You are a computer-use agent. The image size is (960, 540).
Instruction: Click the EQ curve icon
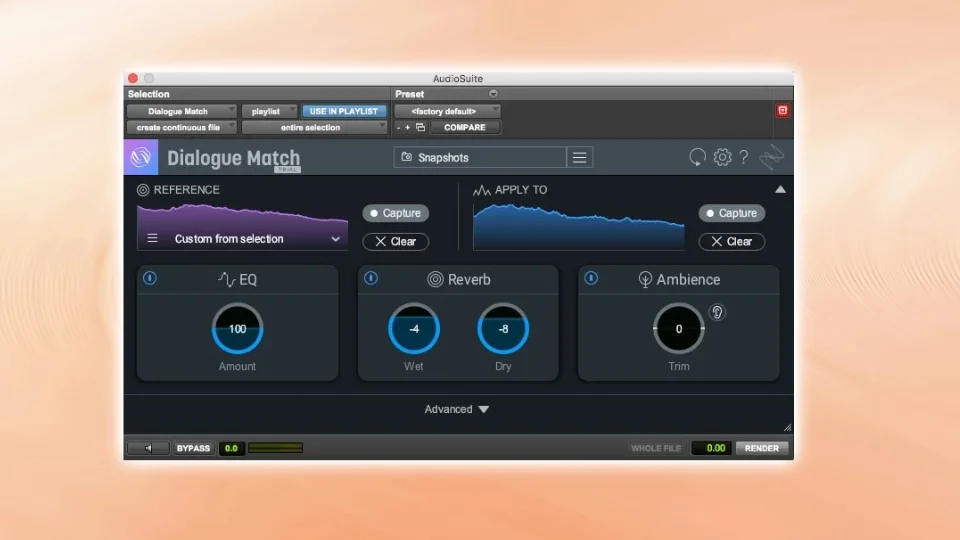(x=227, y=279)
